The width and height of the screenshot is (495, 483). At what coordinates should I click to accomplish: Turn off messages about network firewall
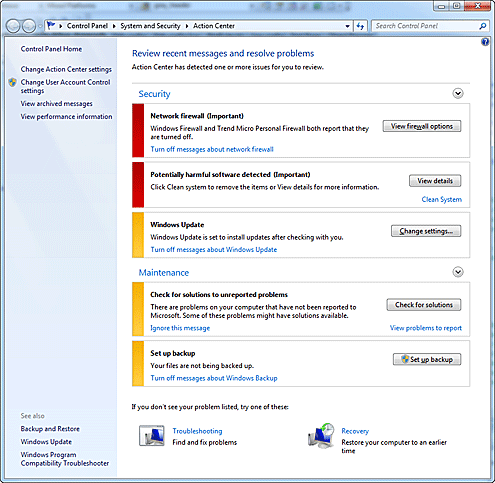(x=212, y=149)
